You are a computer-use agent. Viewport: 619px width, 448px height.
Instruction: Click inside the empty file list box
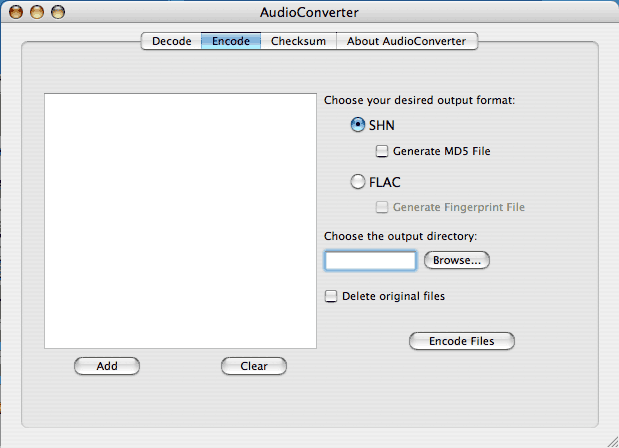click(x=180, y=220)
